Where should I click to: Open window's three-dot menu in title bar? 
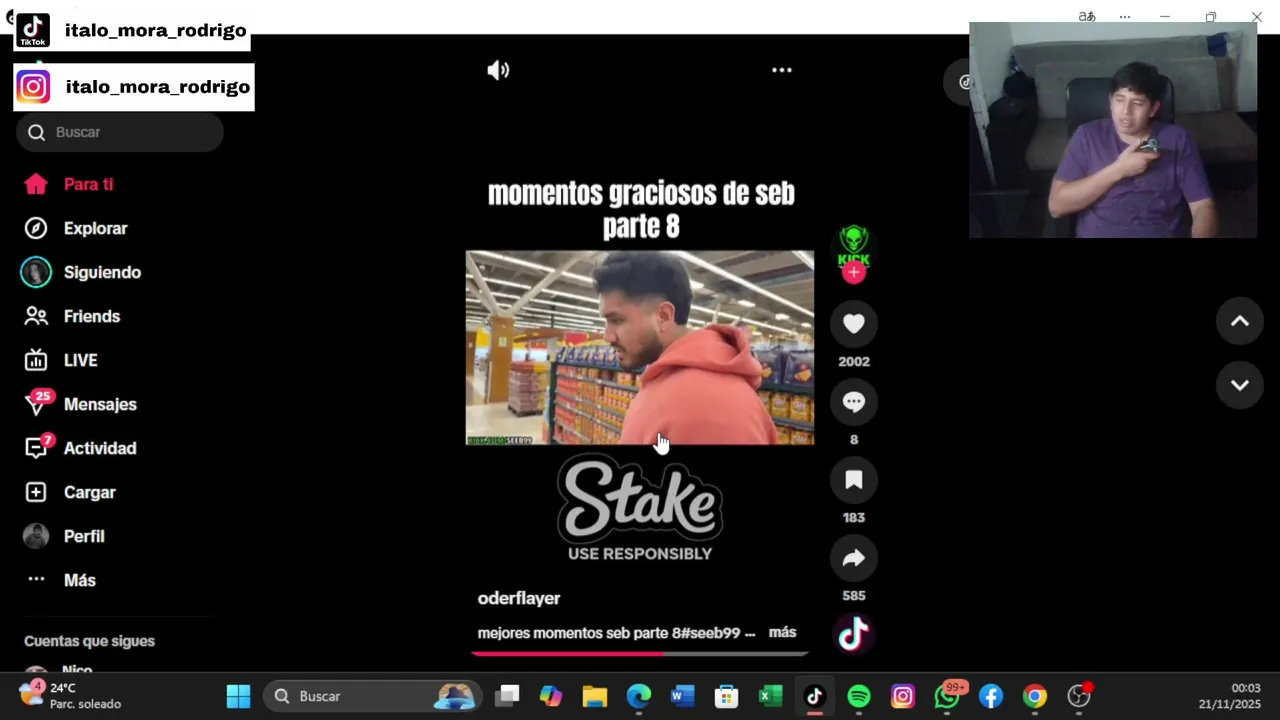click(x=1125, y=17)
